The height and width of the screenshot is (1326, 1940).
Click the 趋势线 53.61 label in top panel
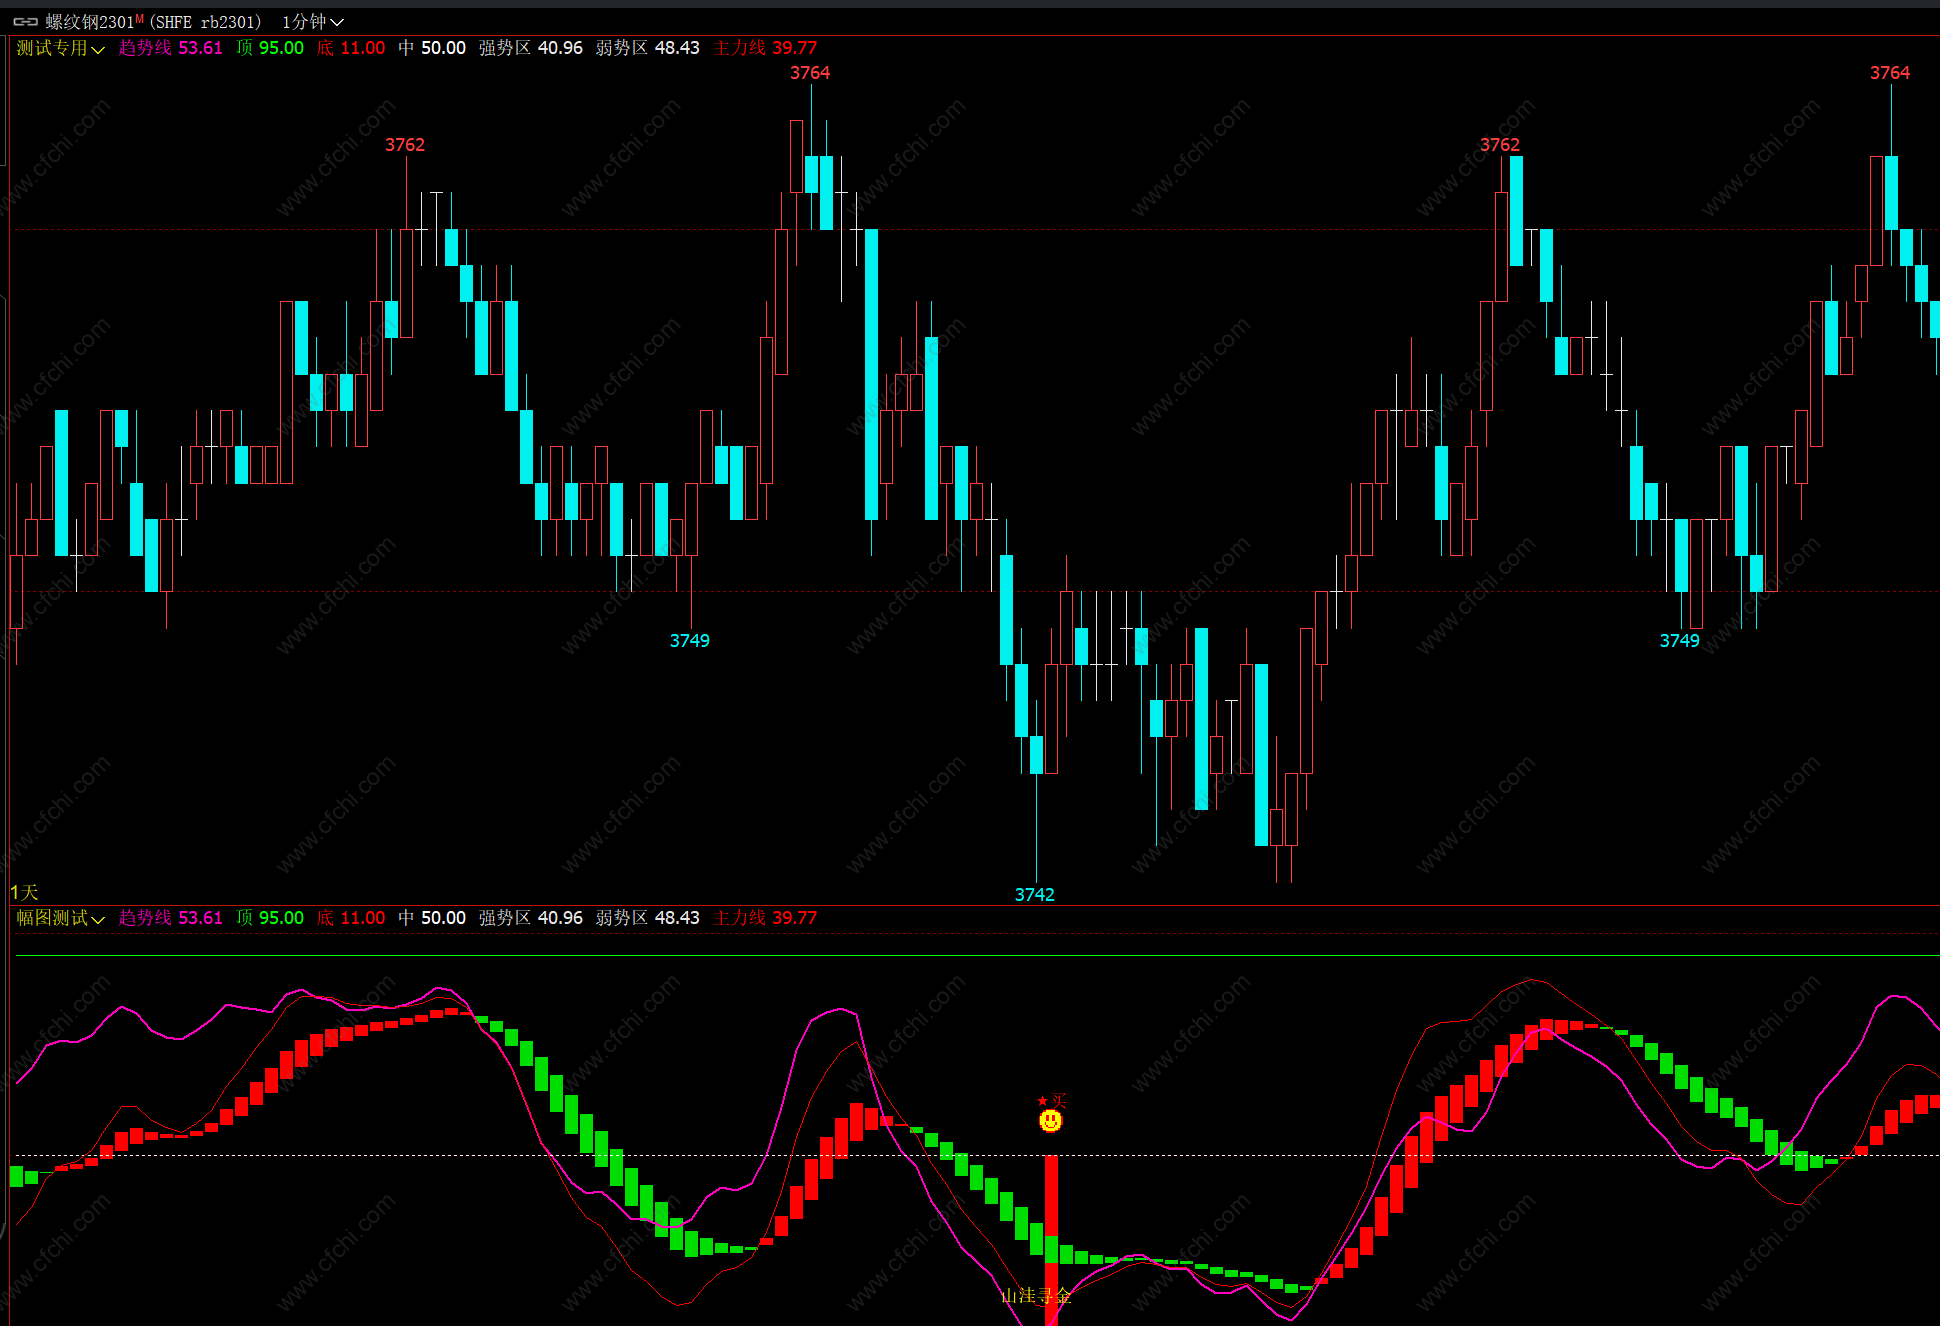tap(170, 48)
